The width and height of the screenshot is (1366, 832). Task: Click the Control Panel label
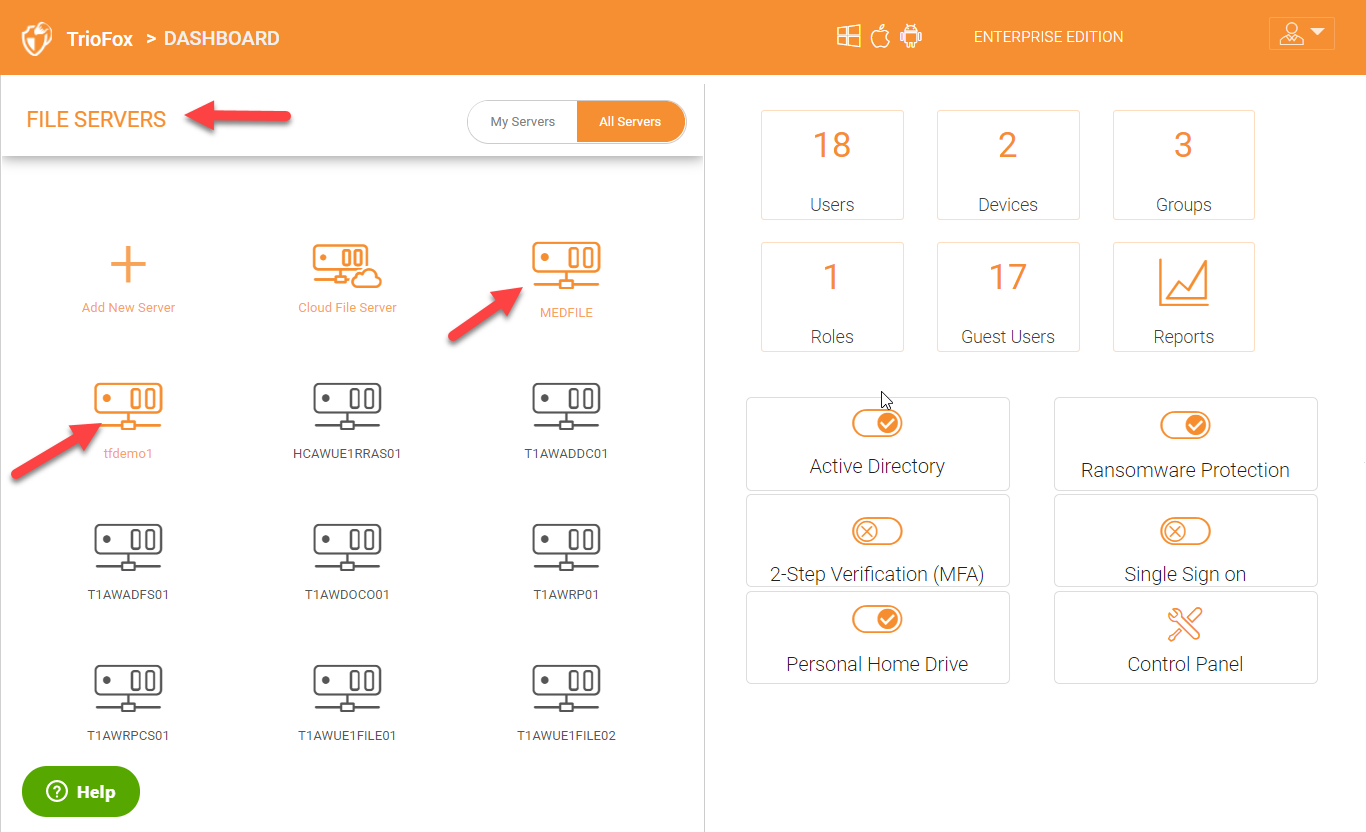tap(1185, 664)
